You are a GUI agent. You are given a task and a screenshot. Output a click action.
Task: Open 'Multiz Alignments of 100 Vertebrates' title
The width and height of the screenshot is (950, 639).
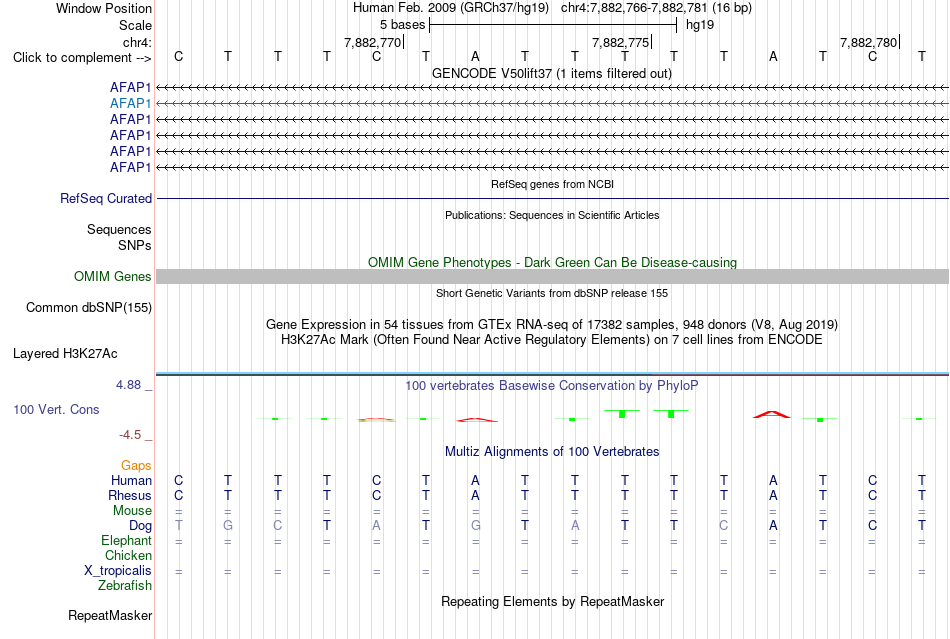[552, 451]
